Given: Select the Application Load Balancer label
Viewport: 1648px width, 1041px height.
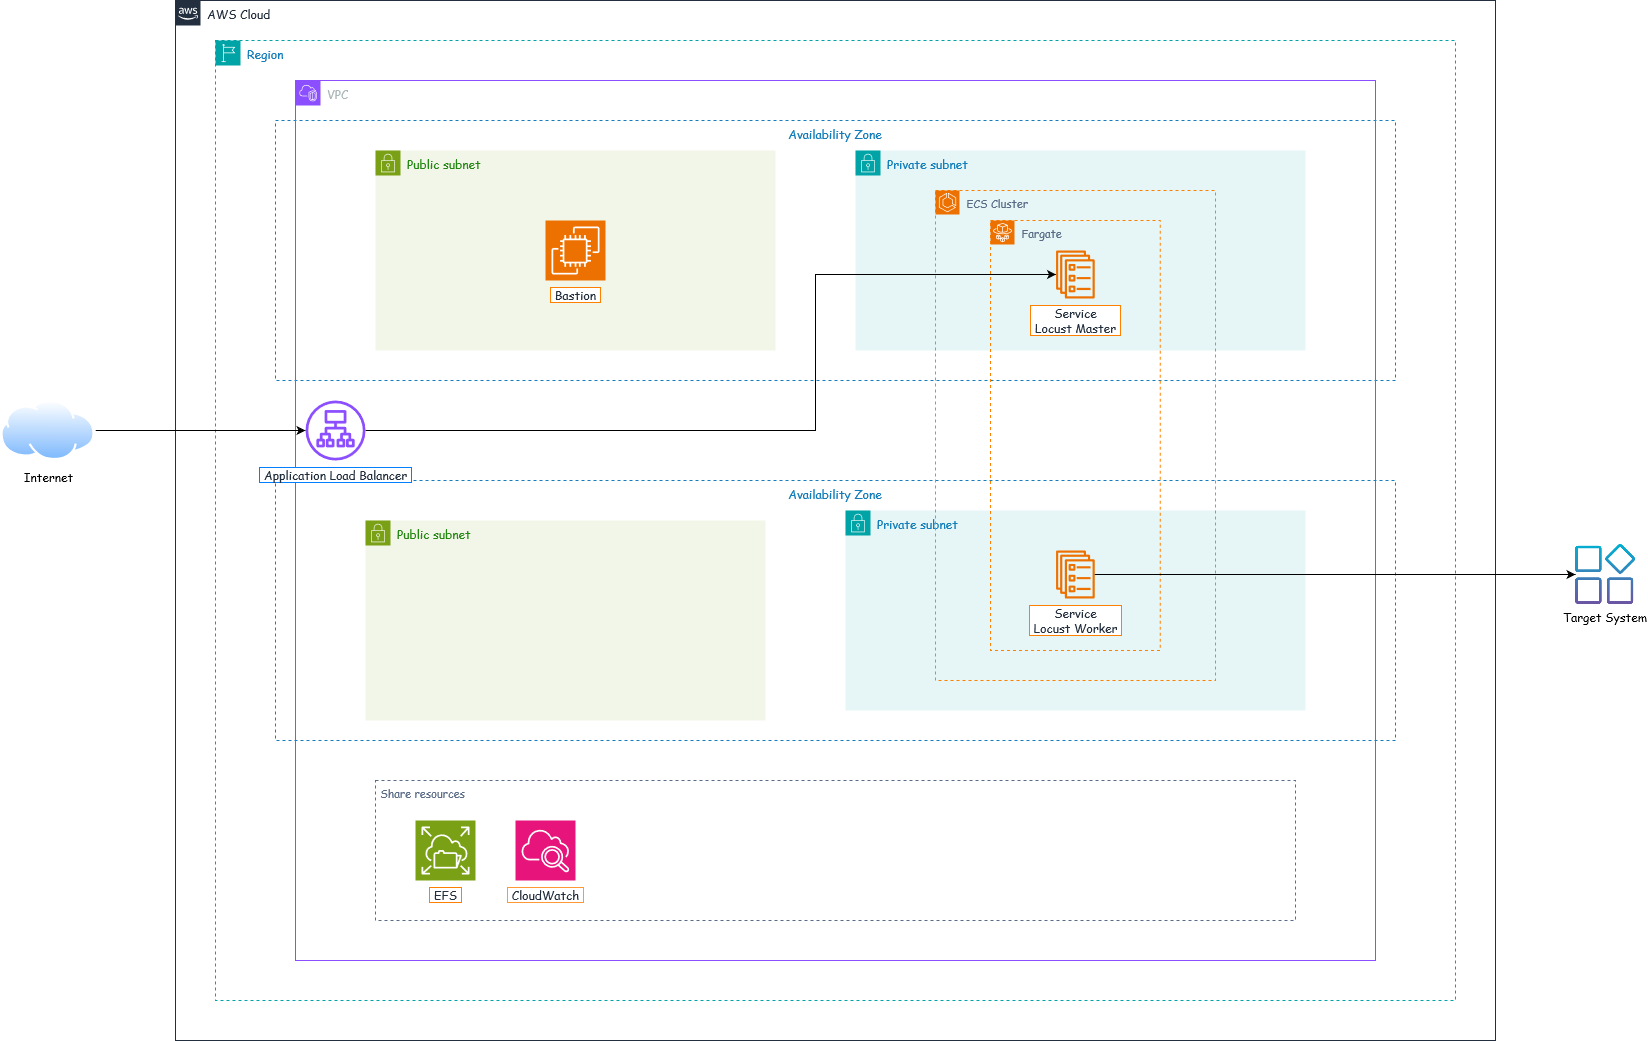Looking at the screenshot, I should pos(335,476).
